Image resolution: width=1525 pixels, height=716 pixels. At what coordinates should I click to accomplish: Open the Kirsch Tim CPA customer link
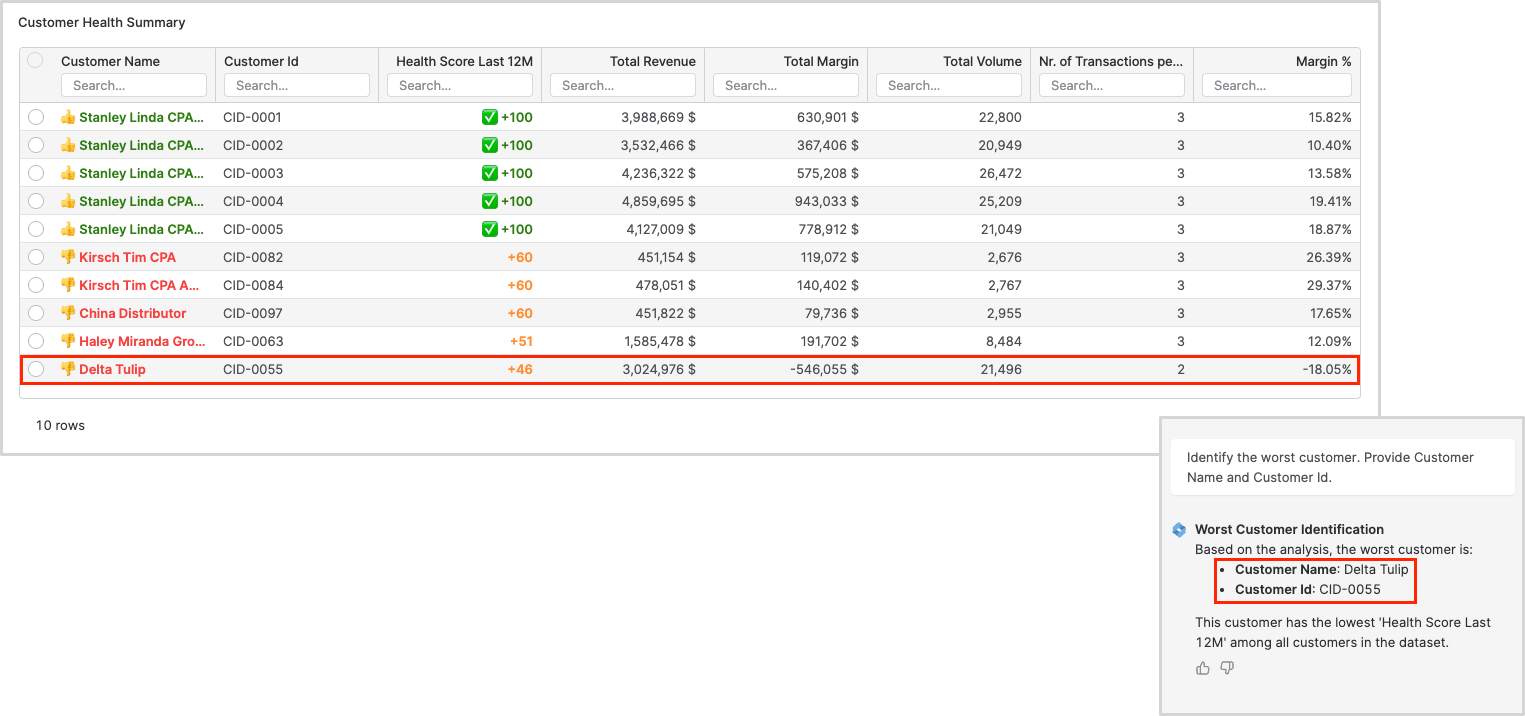pos(127,257)
